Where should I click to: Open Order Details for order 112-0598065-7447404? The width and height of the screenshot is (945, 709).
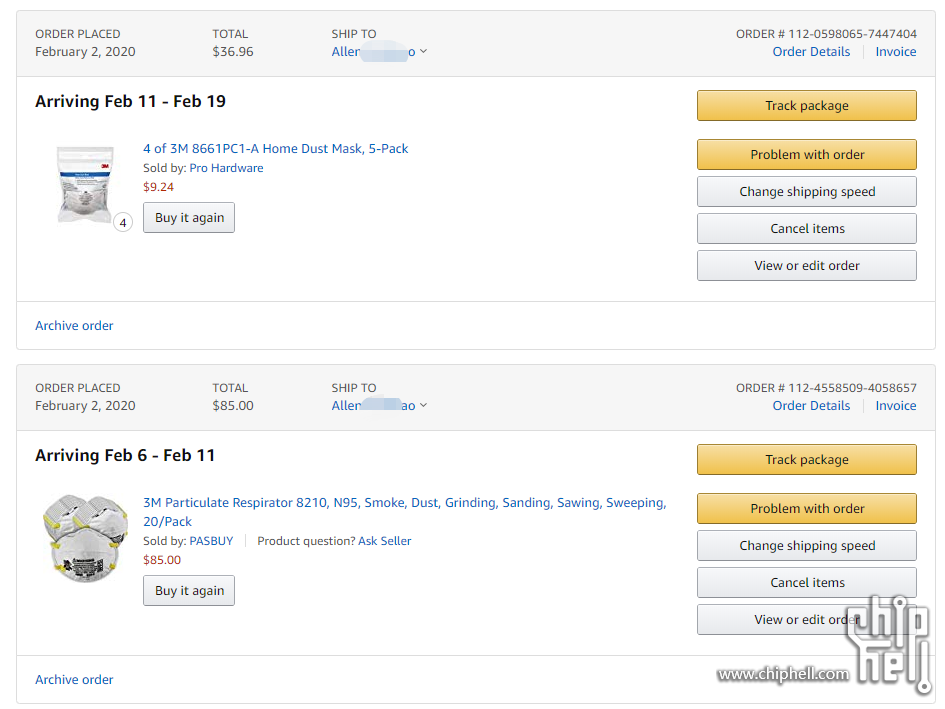[811, 52]
